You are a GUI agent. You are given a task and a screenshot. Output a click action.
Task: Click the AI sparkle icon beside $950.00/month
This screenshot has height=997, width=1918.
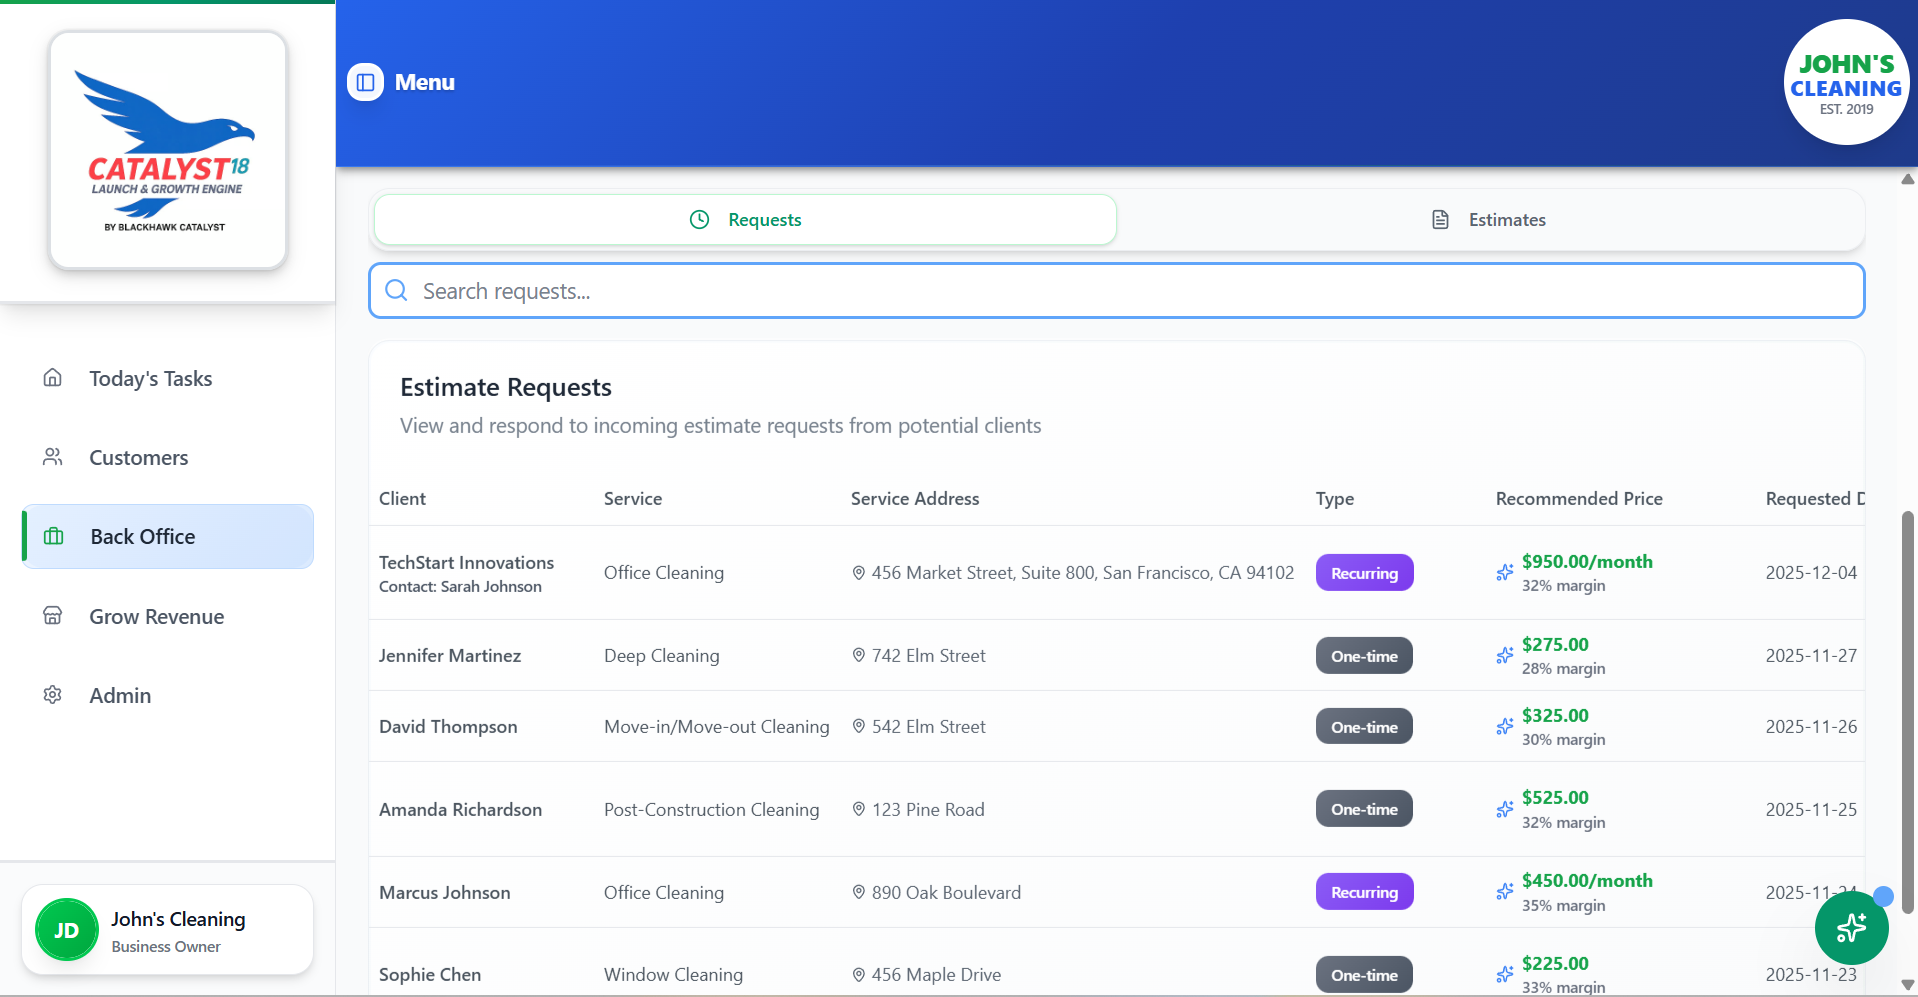[1504, 572]
